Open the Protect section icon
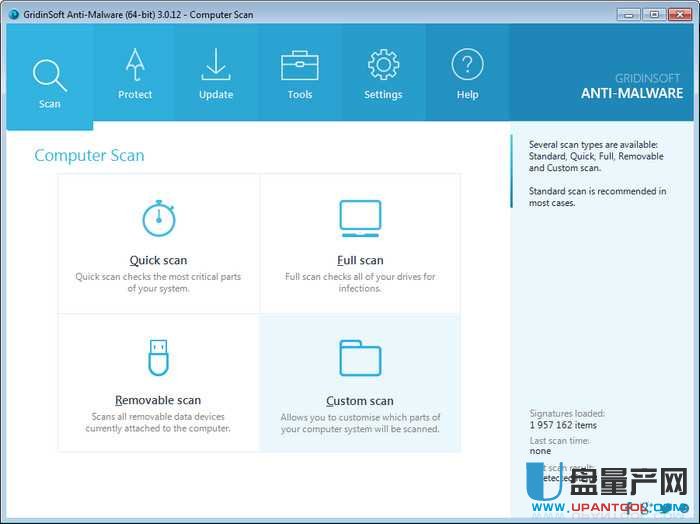The height and width of the screenshot is (524, 700). pos(135,67)
